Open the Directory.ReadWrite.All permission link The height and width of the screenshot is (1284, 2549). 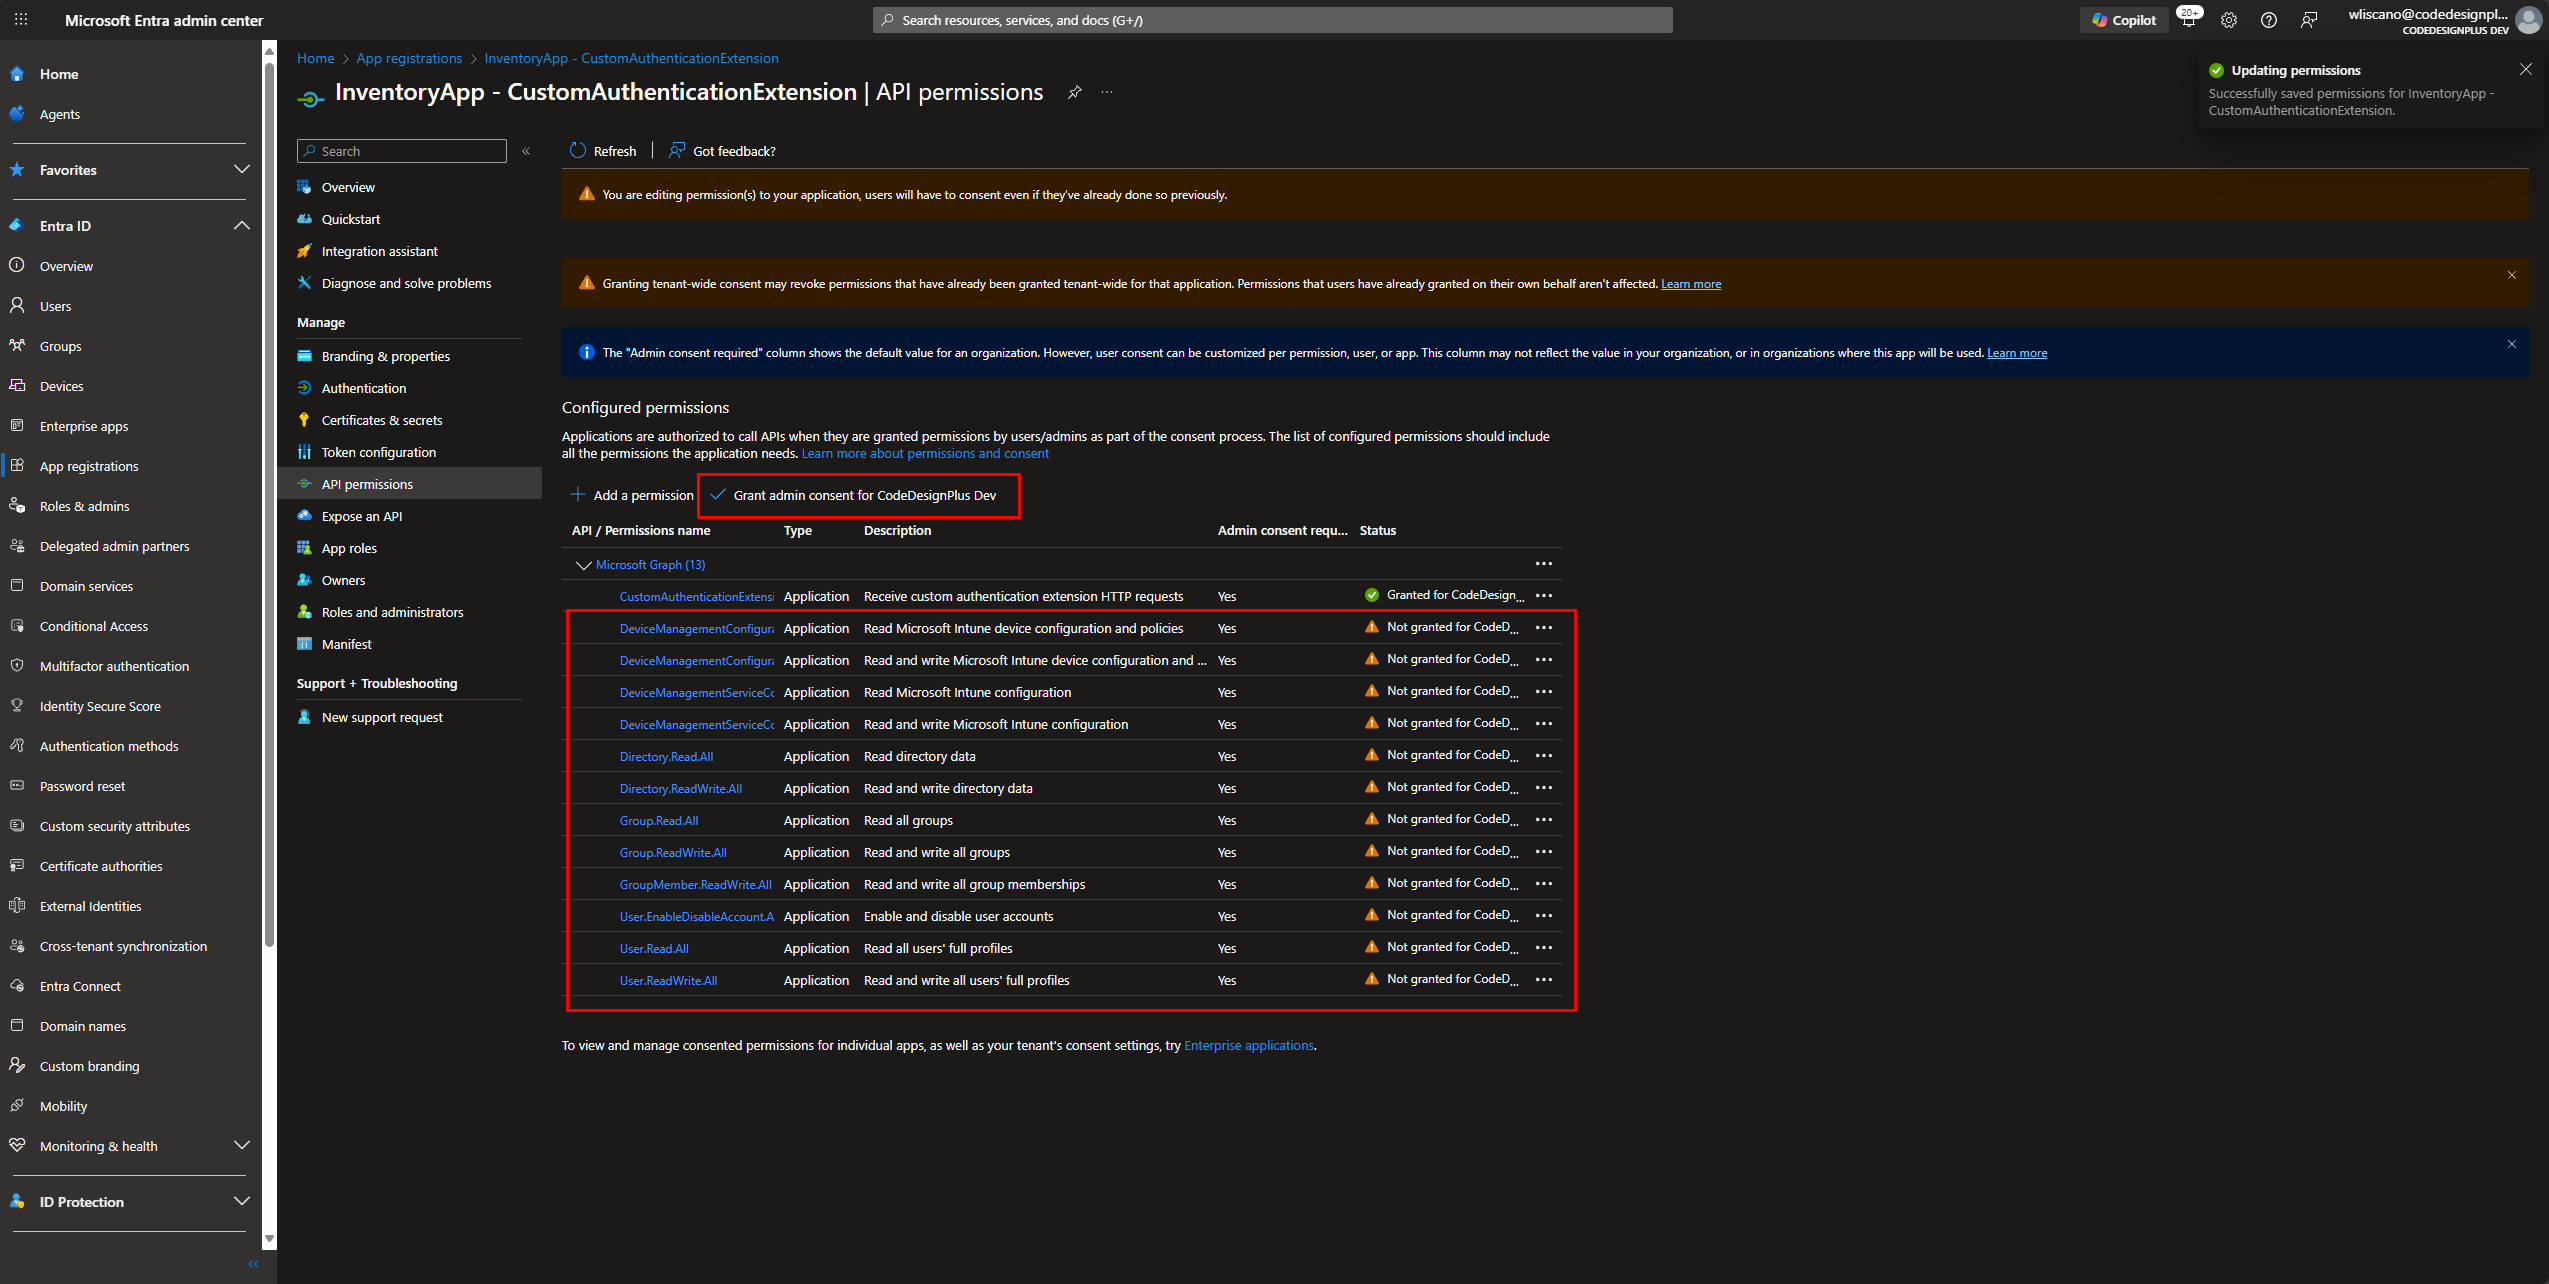tap(681, 789)
